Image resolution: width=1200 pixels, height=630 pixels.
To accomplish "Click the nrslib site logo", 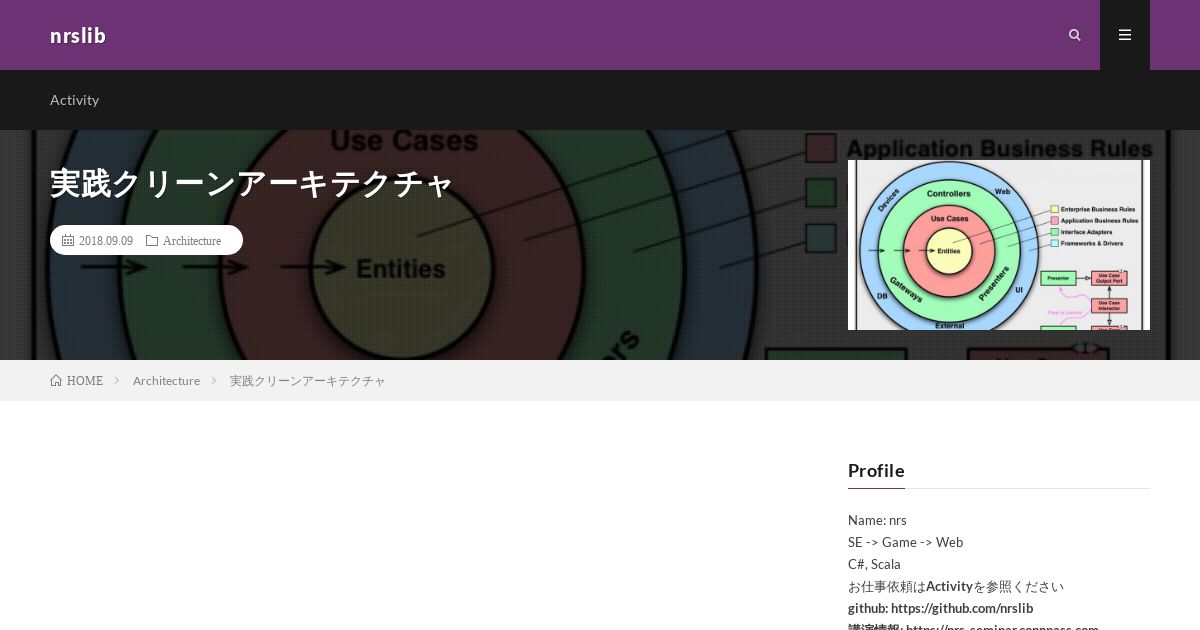I will [x=78, y=35].
